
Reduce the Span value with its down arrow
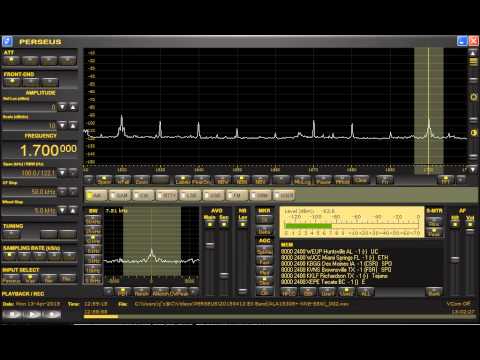pos(62,172)
